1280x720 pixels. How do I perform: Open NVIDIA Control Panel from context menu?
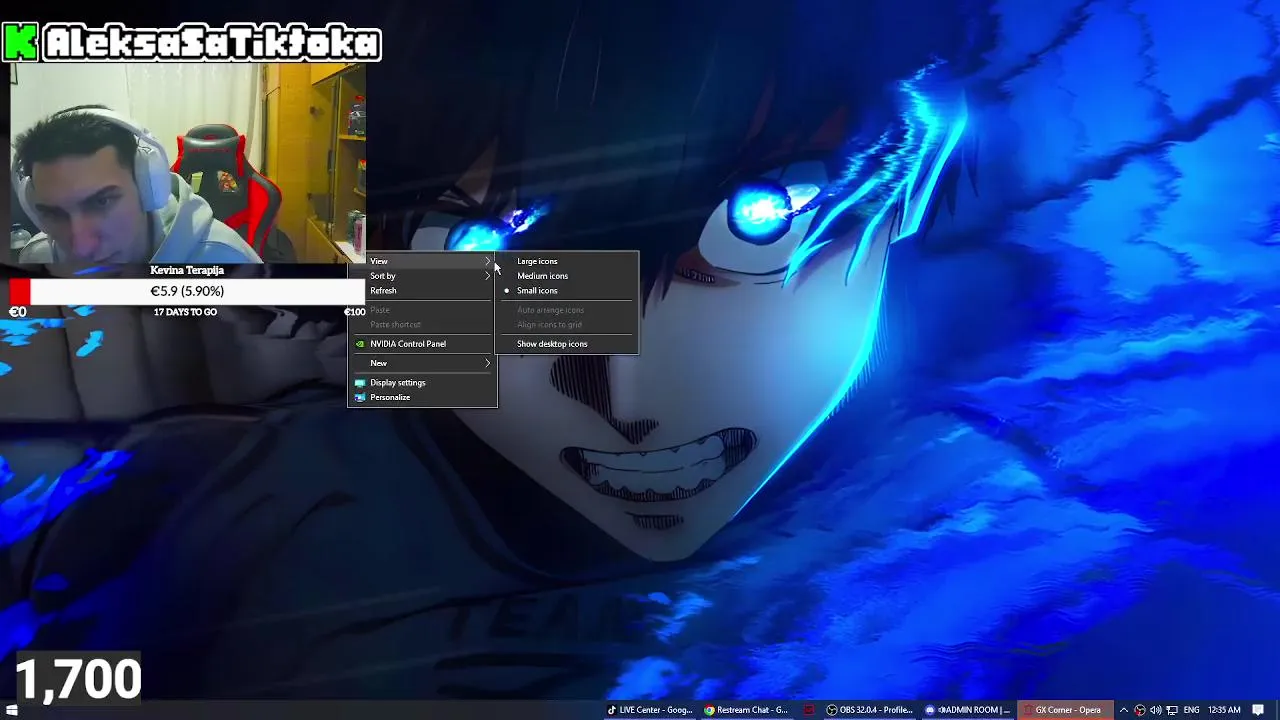coord(422,344)
